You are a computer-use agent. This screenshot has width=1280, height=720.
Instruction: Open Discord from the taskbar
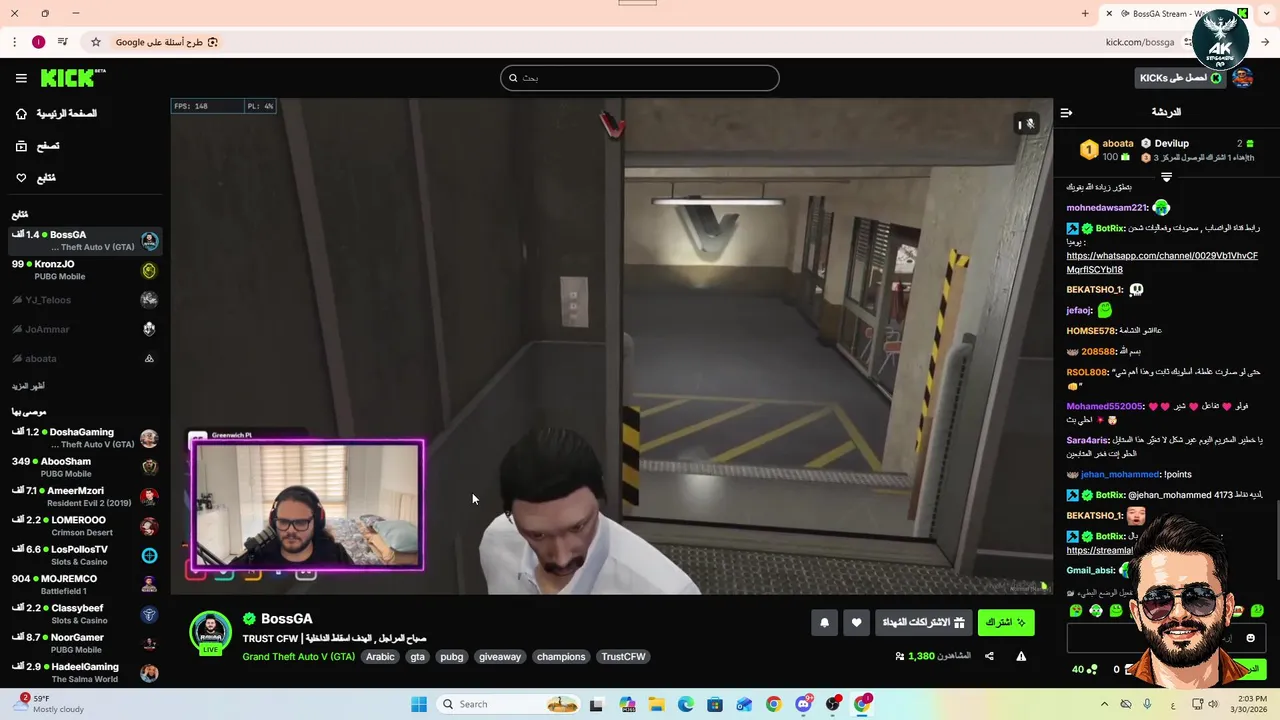(803, 704)
